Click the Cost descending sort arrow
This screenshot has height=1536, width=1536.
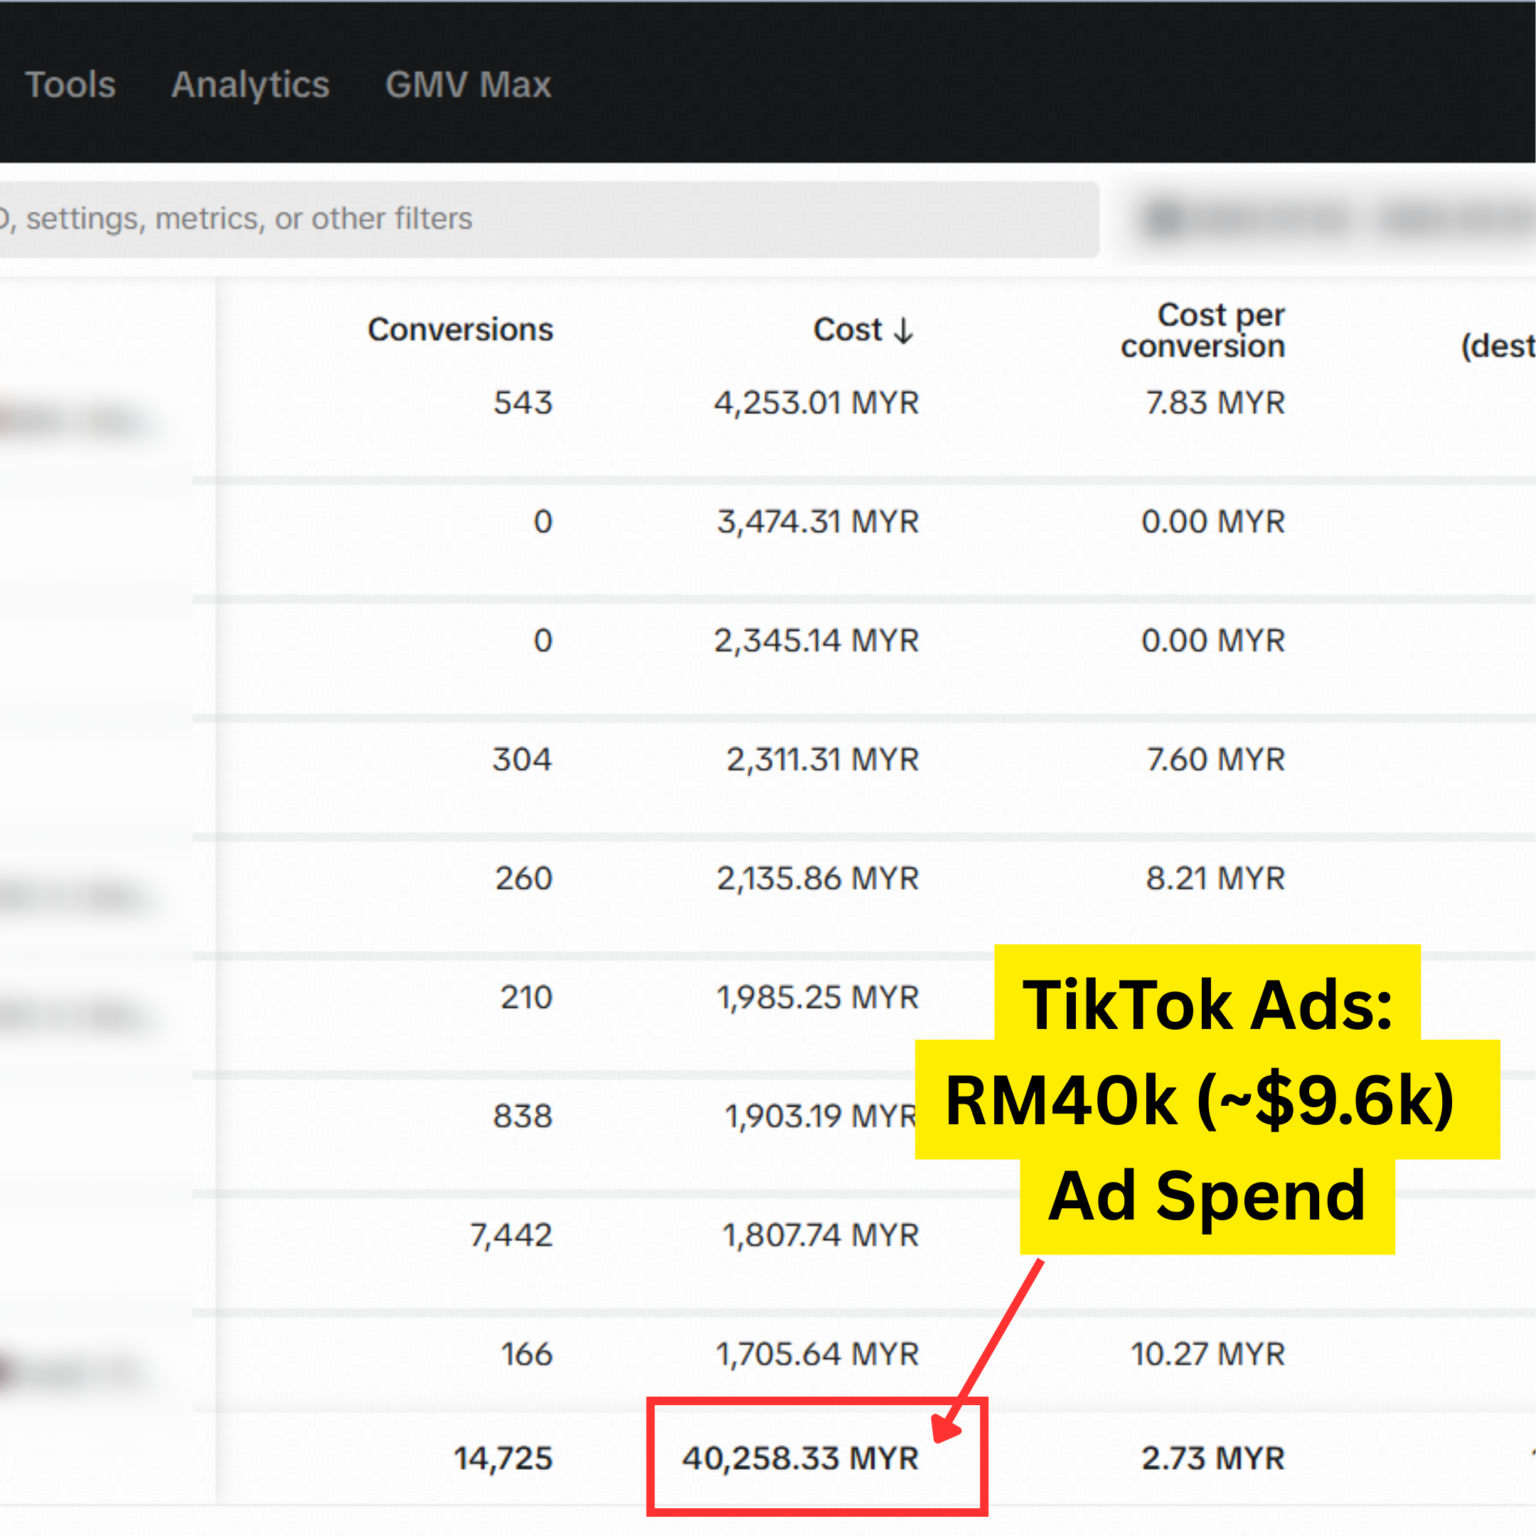tap(904, 331)
